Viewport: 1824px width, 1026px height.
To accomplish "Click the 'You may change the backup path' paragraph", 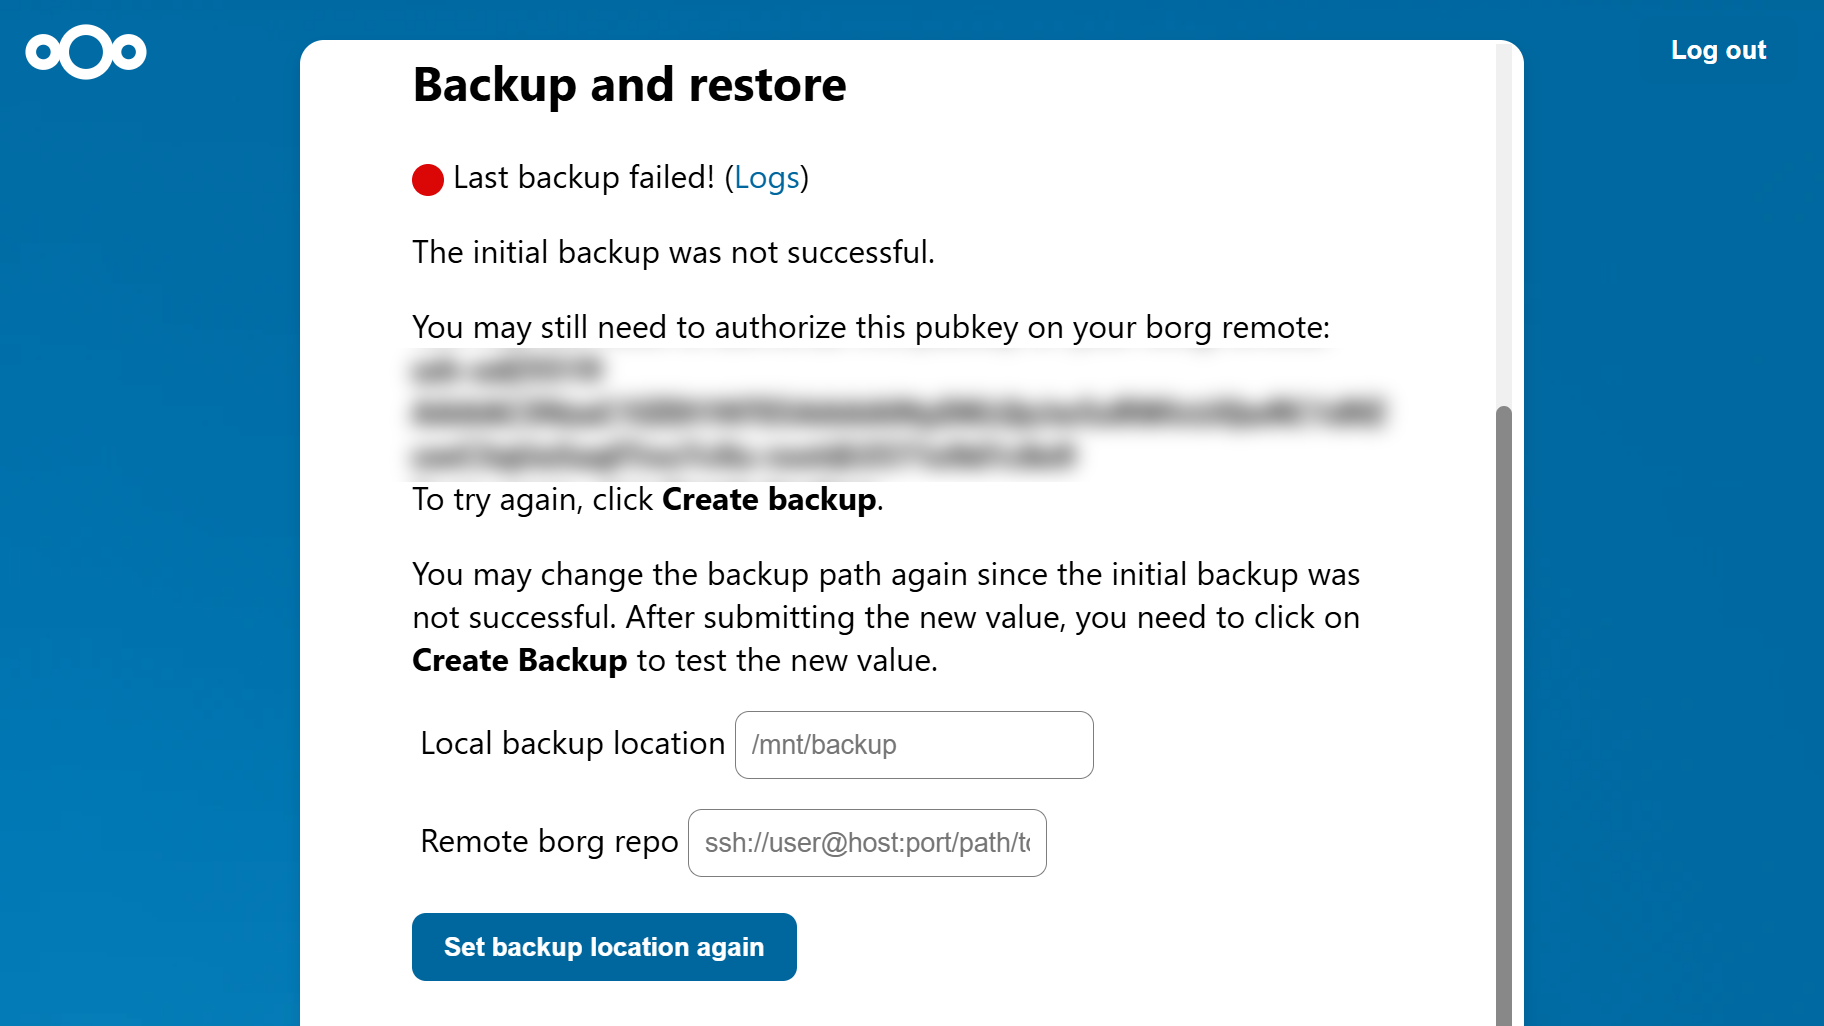I will tap(886, 617).
